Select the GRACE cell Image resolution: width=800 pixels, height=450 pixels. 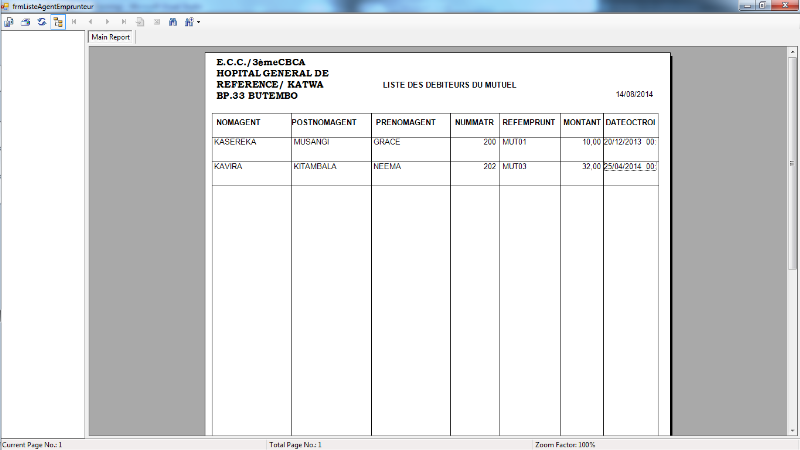tap(387, 142)
